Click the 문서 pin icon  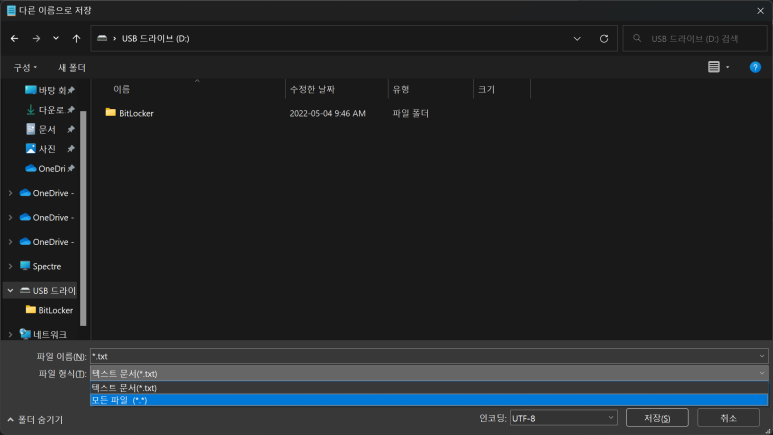(71, 129)
